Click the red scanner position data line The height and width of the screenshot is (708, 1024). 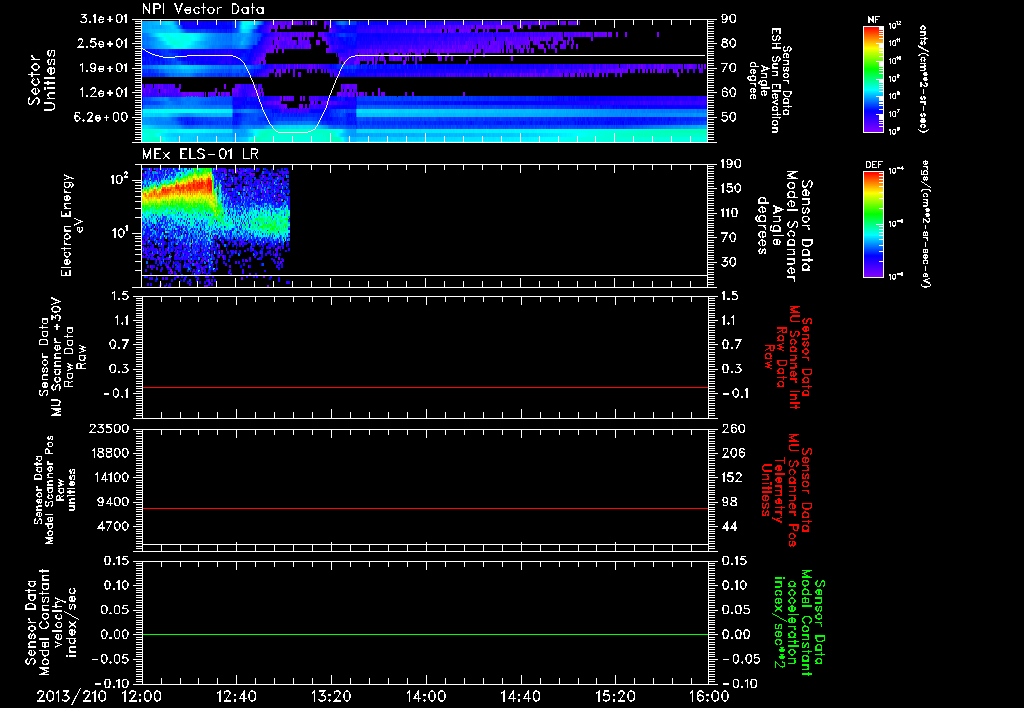click(424, 508)
